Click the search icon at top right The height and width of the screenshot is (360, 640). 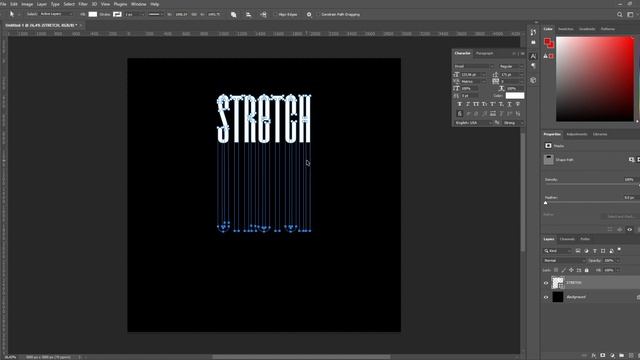620,14
